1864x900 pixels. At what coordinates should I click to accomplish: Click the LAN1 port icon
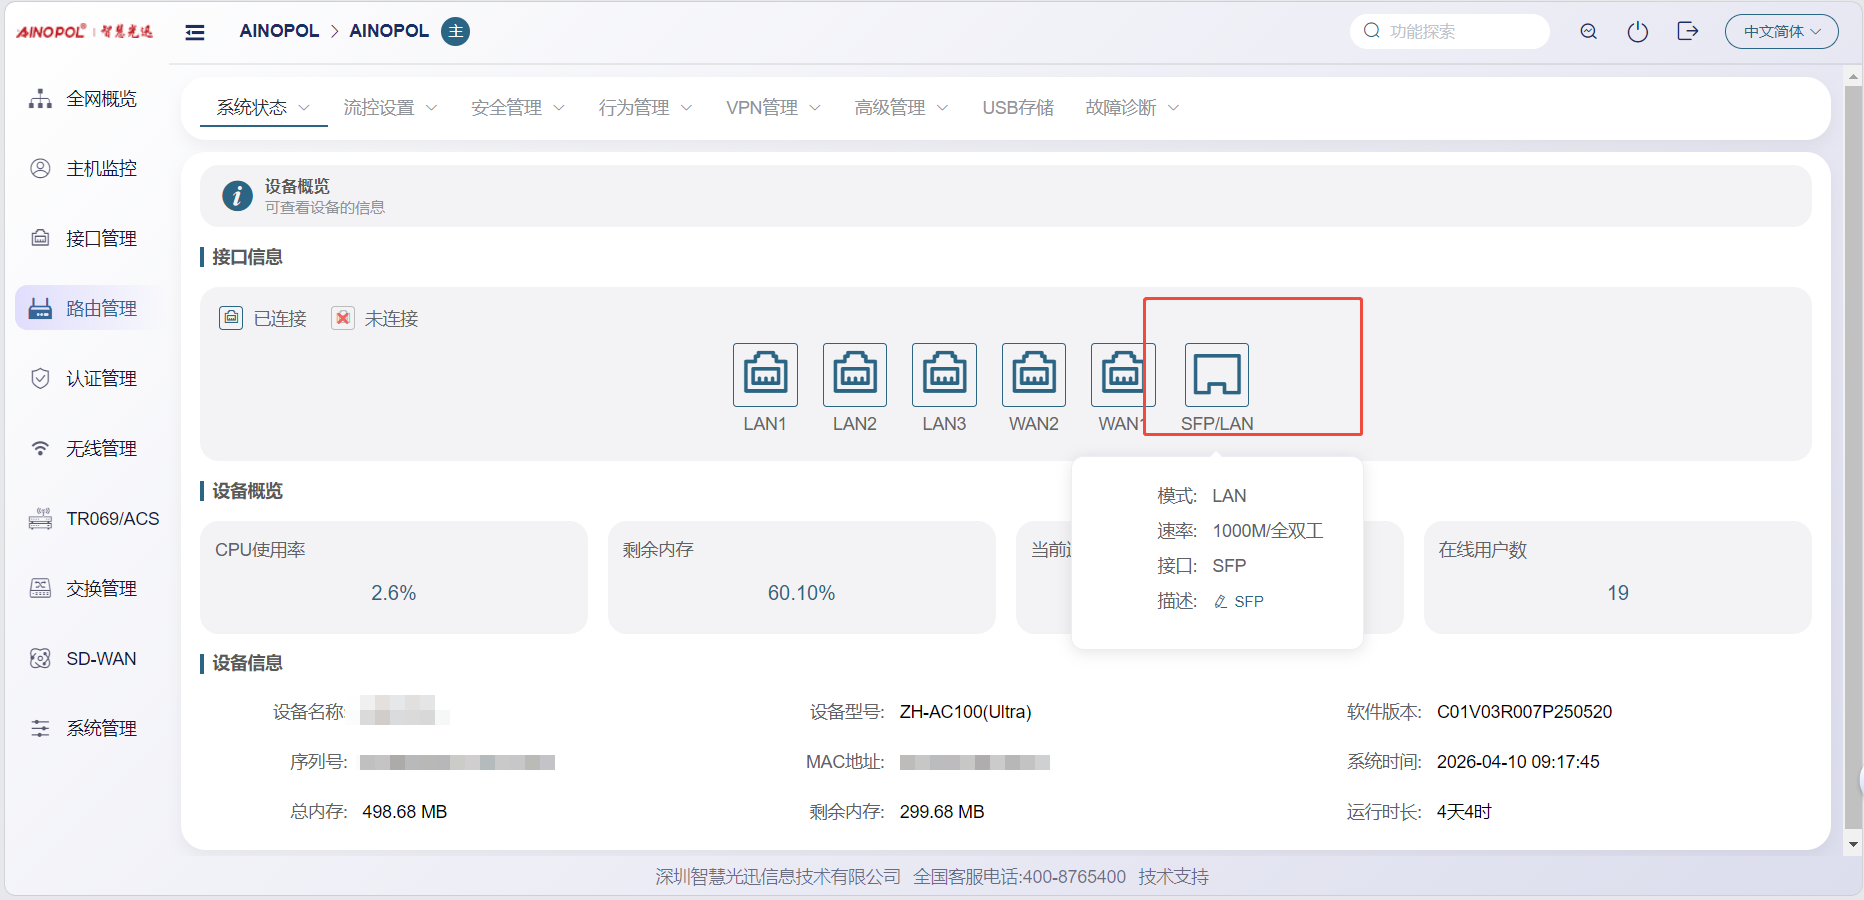pyautogui.click(x=765, y=375)
